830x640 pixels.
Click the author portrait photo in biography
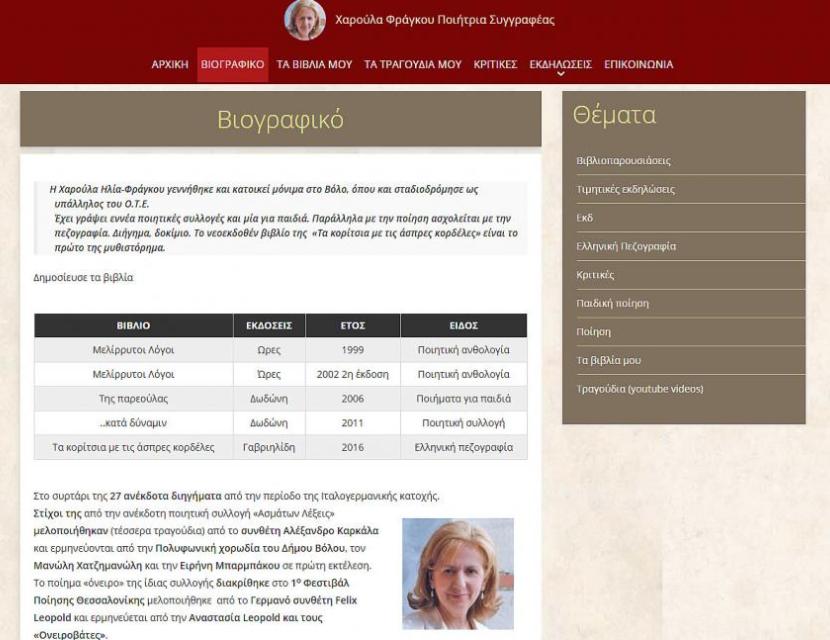458,574
